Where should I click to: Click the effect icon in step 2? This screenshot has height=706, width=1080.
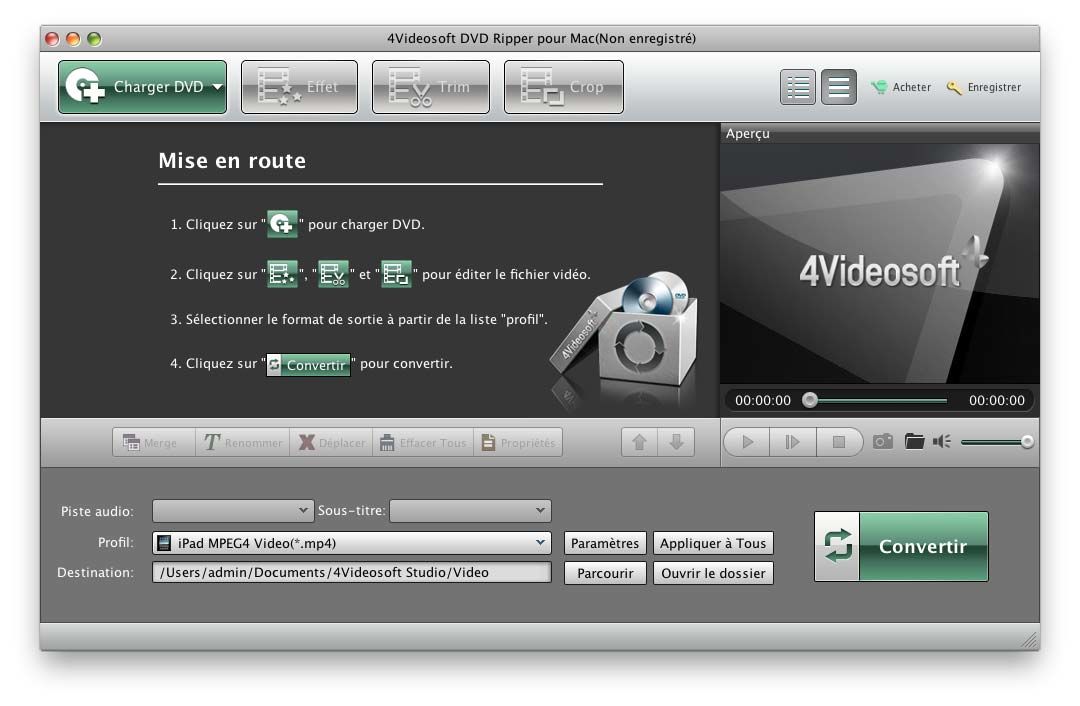coord(282,274)
